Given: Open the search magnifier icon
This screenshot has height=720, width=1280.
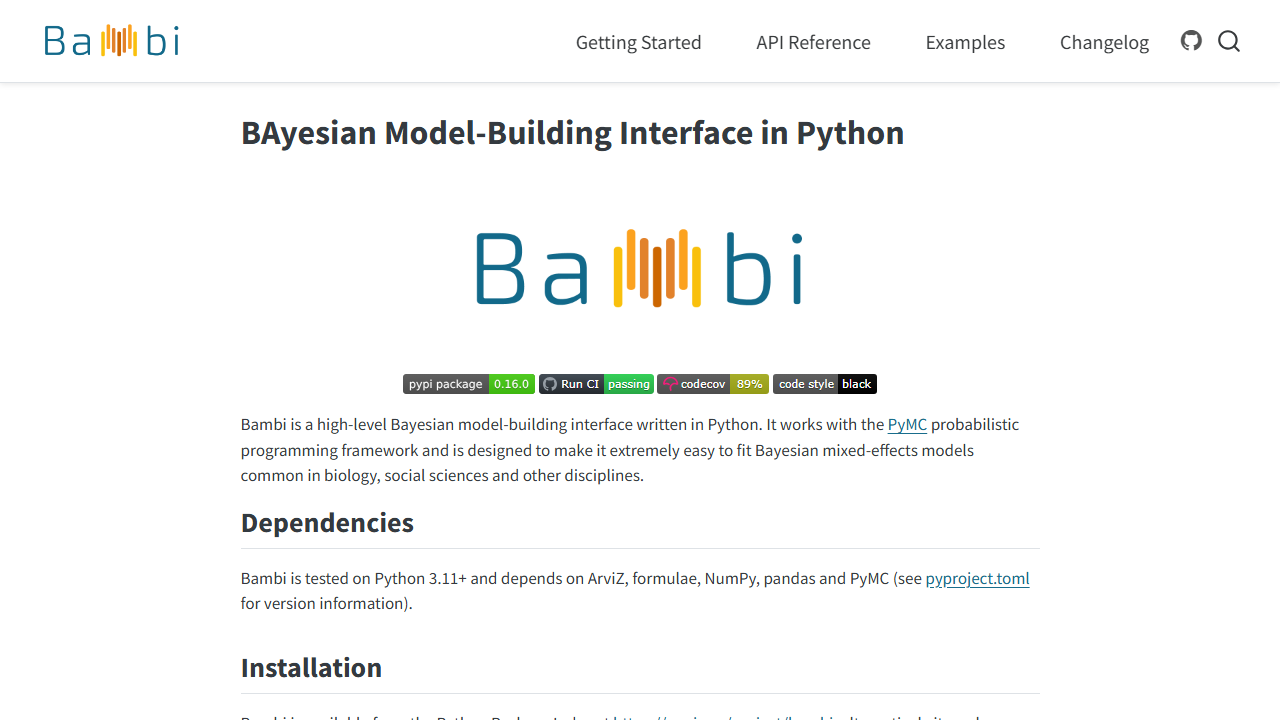Looking at the screenshot, I should pos(1229,41).
